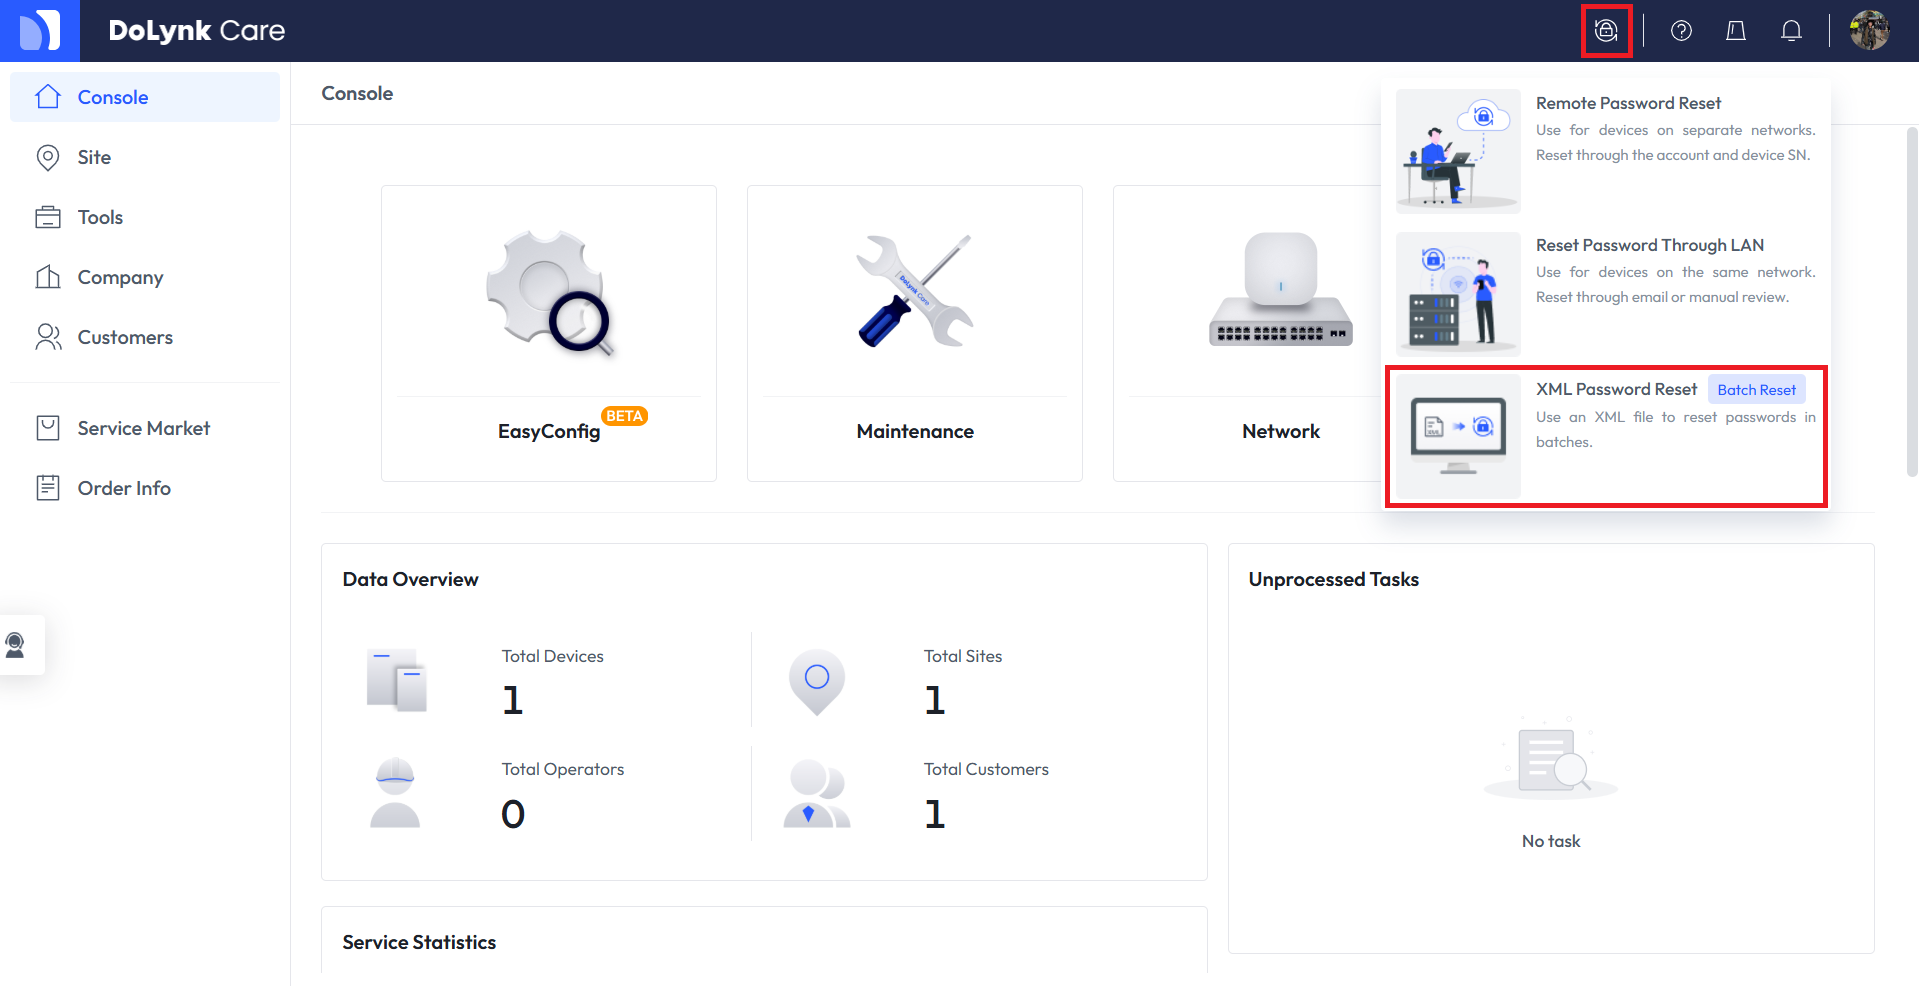Click the Total Sites count value
The image size is (1919, 986).
(x=935, y=700)
